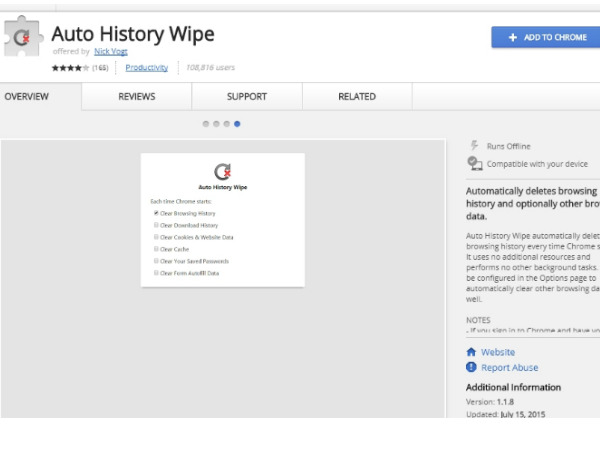This screenshot has height=450, width=600.
Task: Open the Nick Vogt developer link
Action: (x=111, y=51)
